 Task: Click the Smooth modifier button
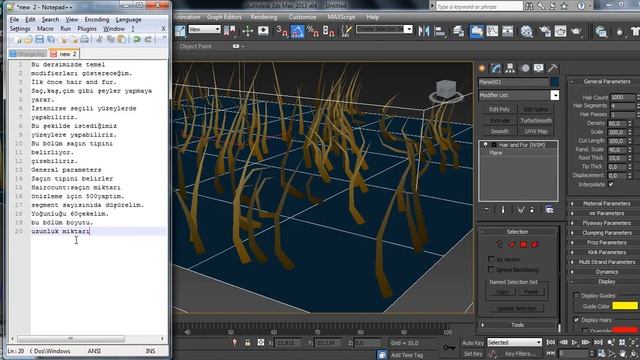click(x=500, y=131)
